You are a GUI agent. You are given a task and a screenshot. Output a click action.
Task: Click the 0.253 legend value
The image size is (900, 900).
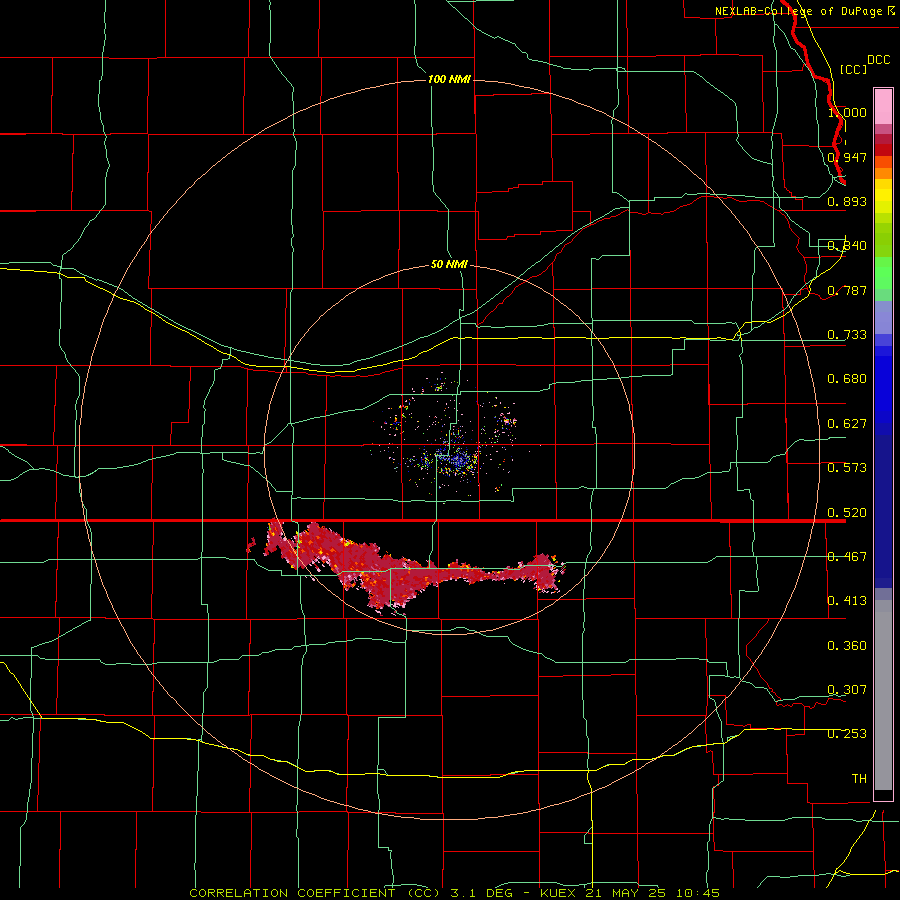pos(847,734)
